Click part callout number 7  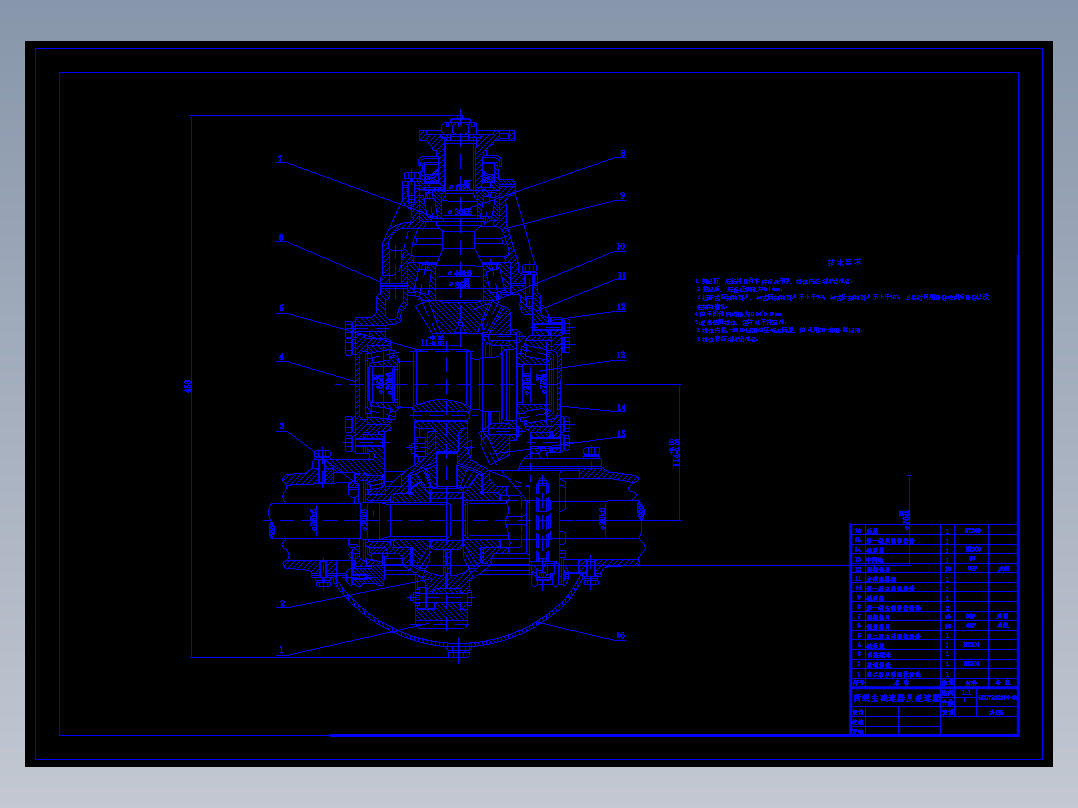click(x=280, y=159)
